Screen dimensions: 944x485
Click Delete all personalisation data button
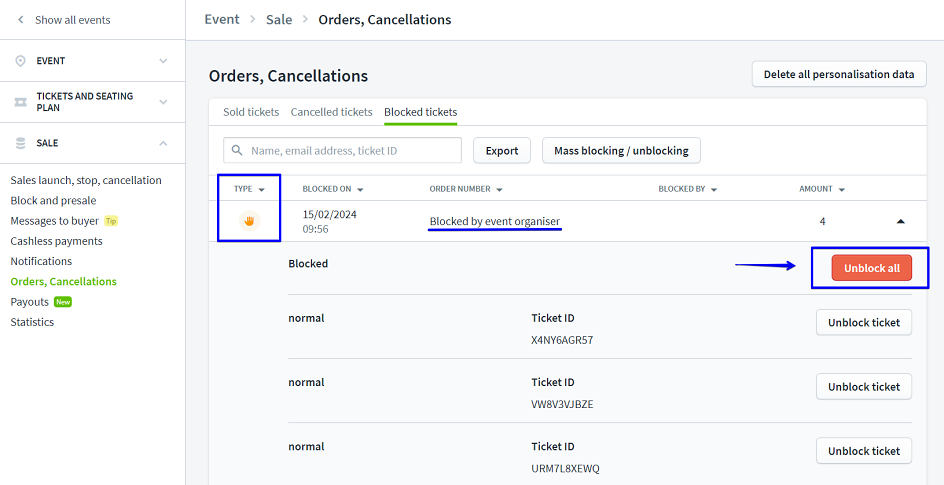click(x=839, y=75)
